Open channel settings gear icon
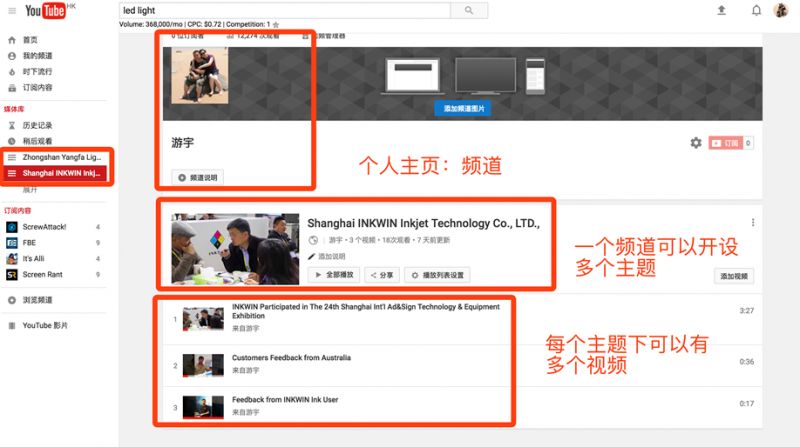Viewport: 800px width, 447px height. [x=696, y=143]
